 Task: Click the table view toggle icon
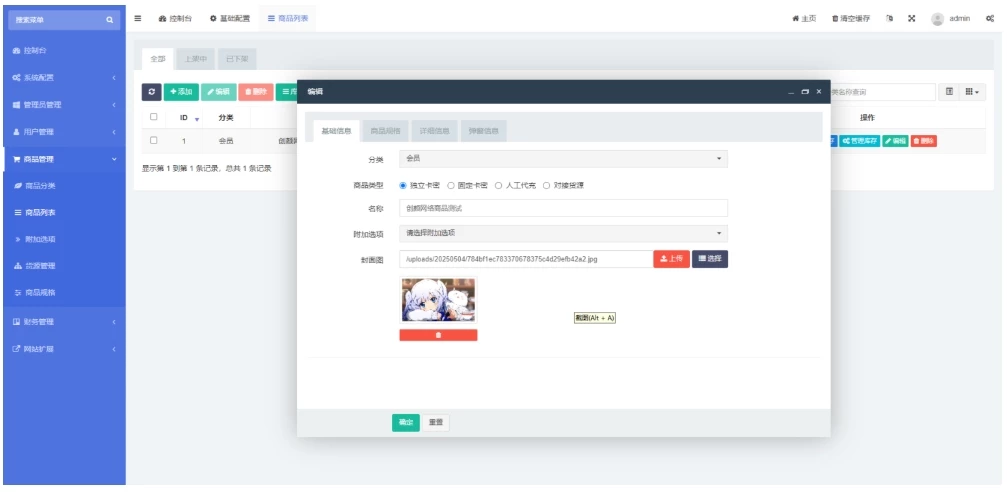coord(951,91)
